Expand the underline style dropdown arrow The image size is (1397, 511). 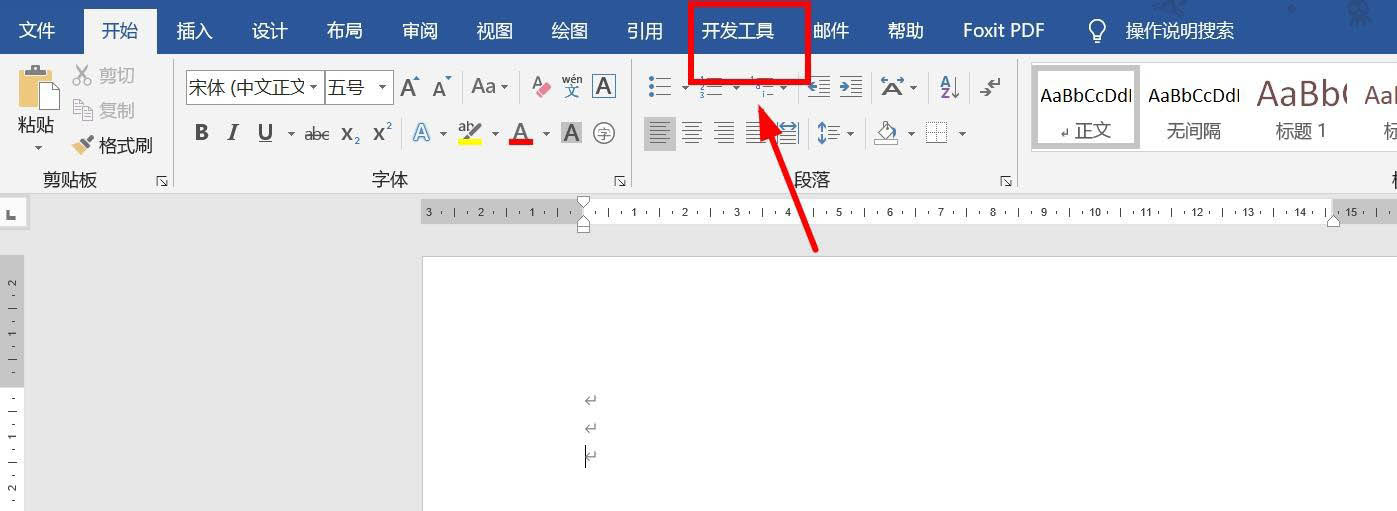pyautogui.click(x=291, y=134)
